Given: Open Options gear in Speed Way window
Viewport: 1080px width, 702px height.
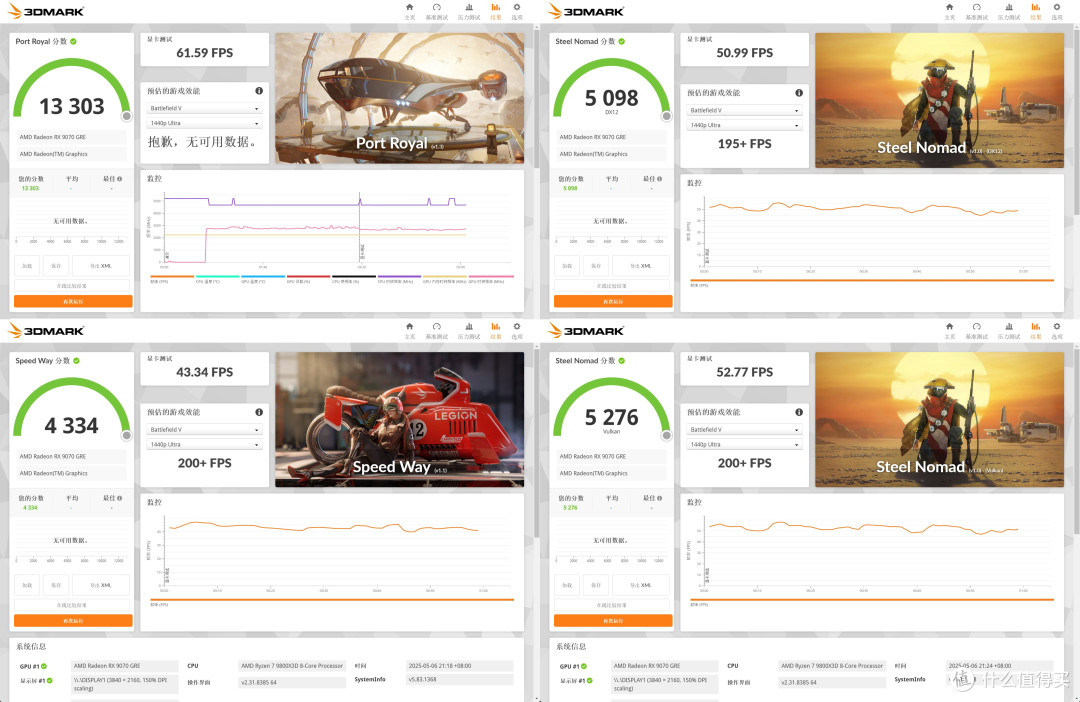Looking at the screenshot, I should [517, 327].
